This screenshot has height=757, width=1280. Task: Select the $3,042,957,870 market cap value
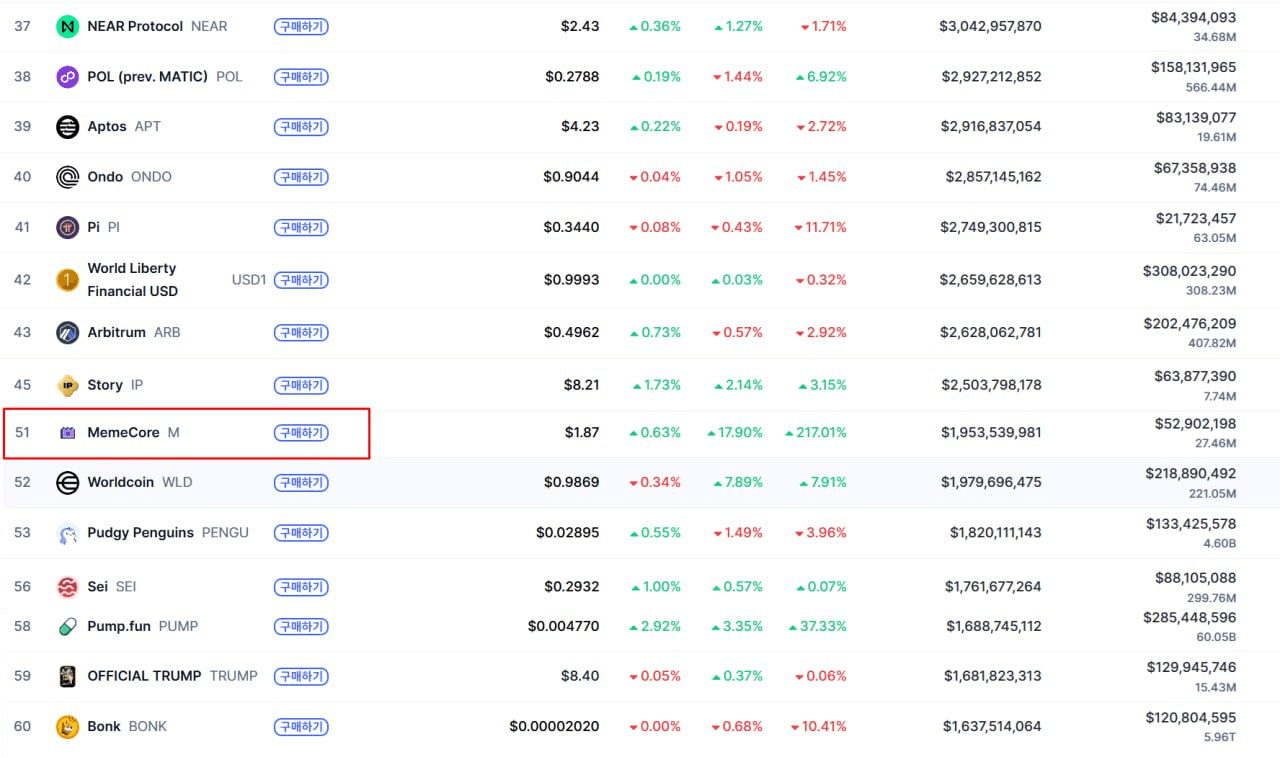click(x=990, y=26)
